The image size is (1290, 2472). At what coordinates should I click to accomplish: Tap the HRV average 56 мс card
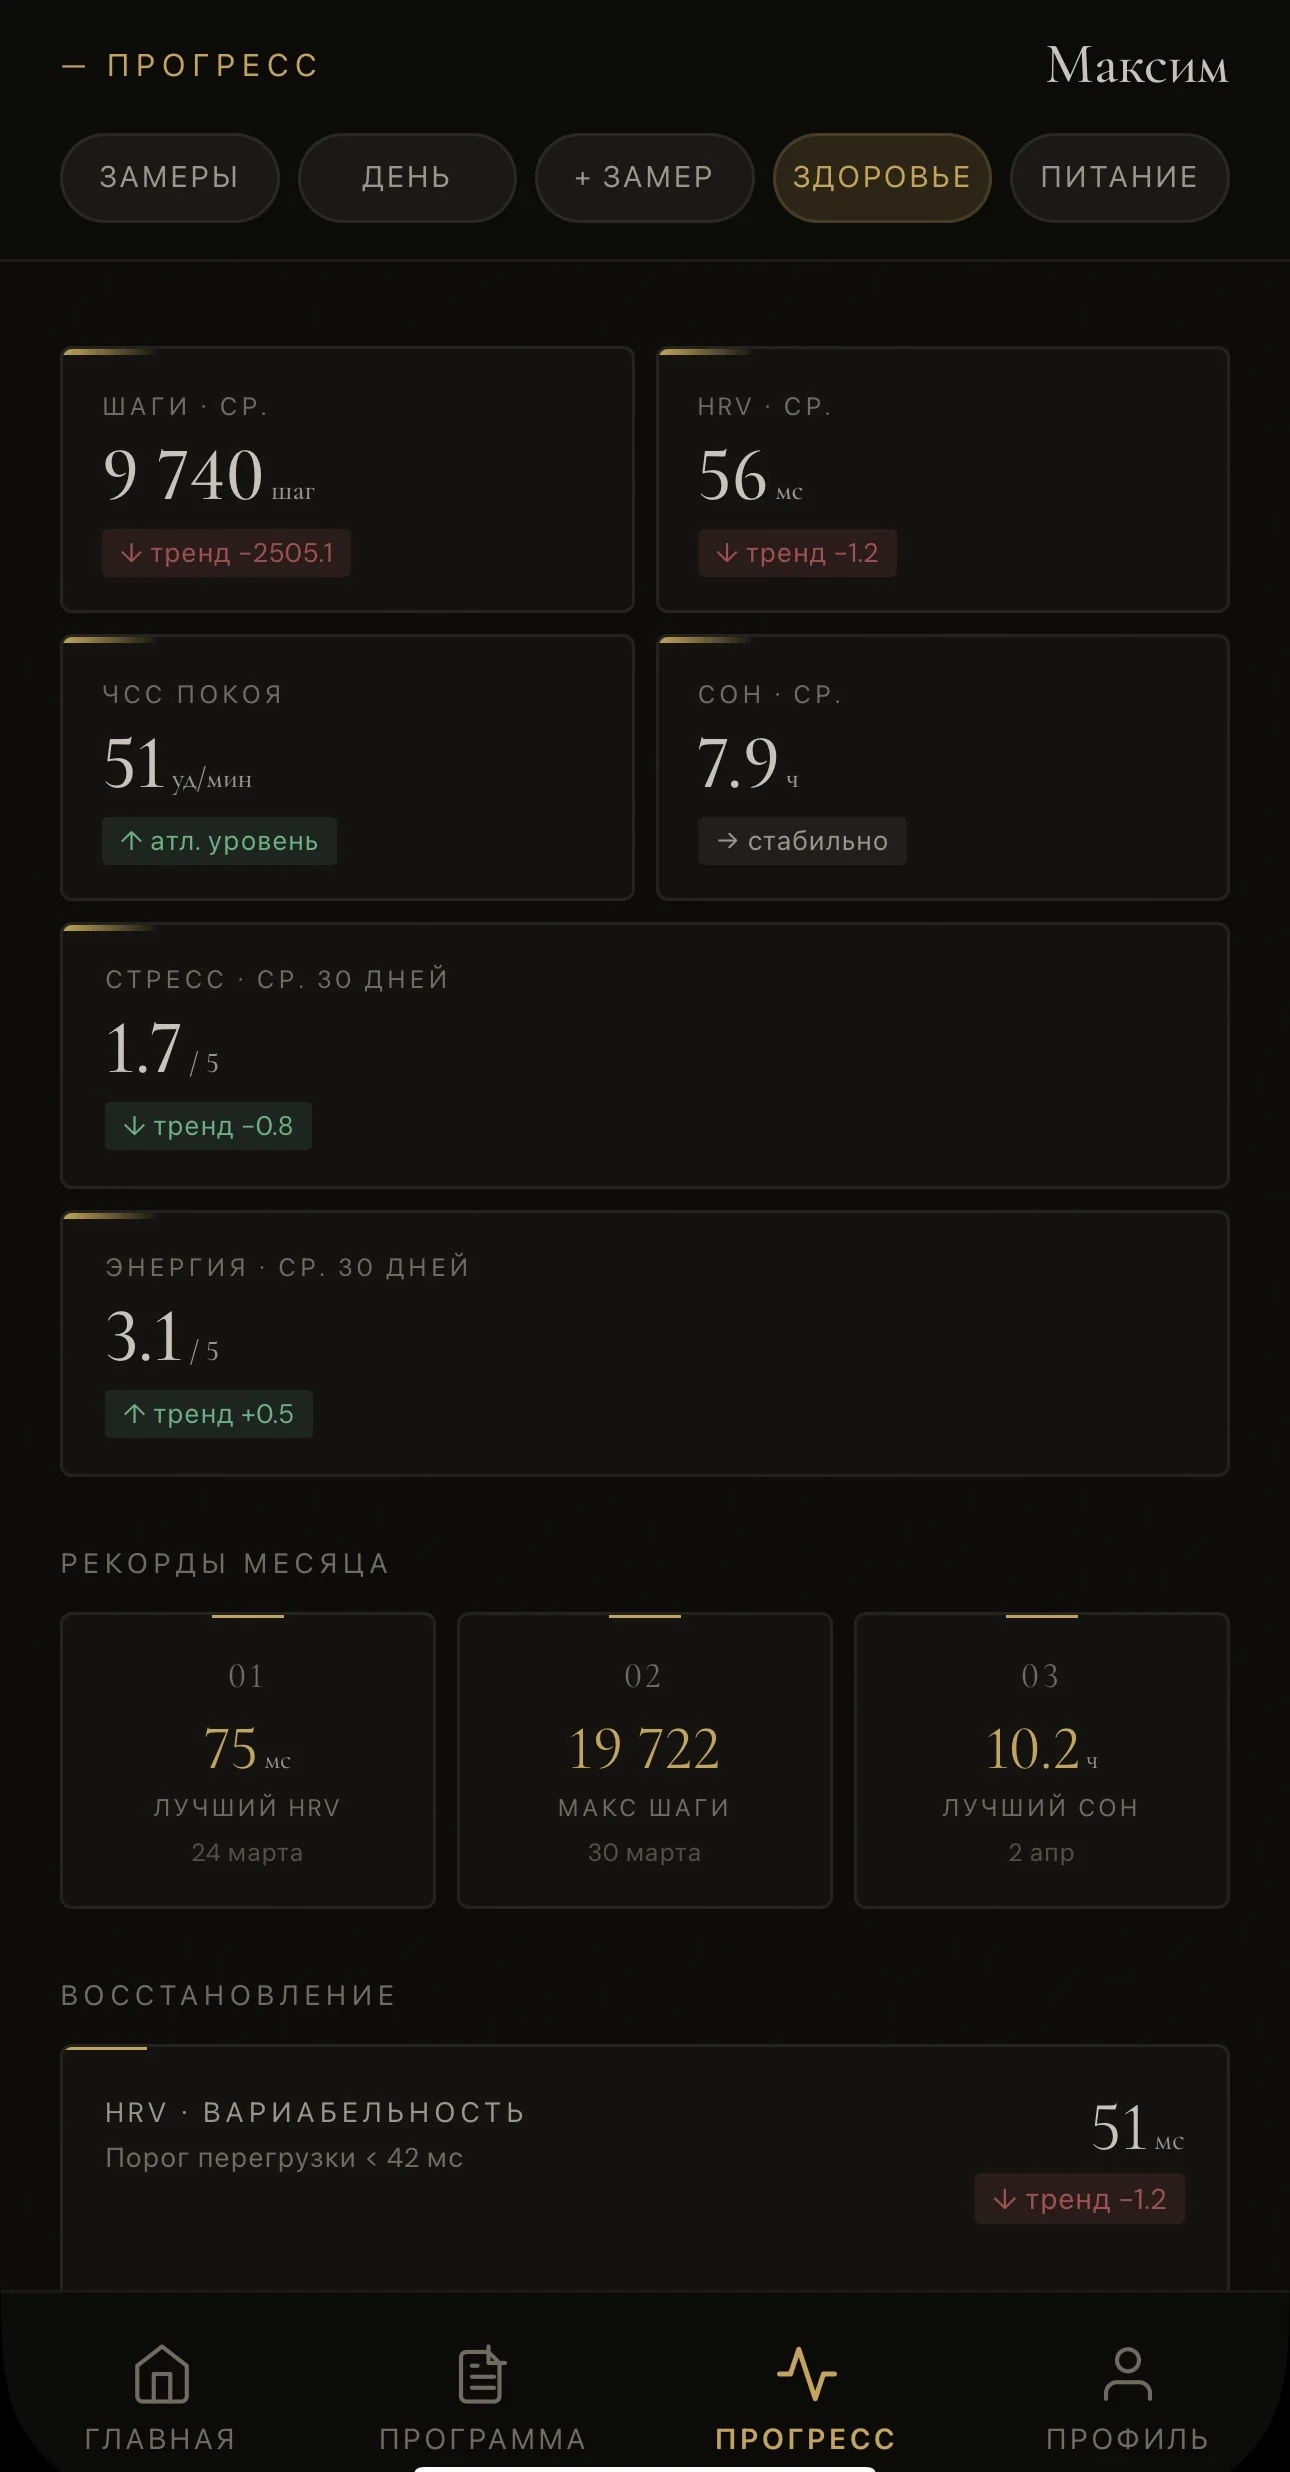(942, 479)
